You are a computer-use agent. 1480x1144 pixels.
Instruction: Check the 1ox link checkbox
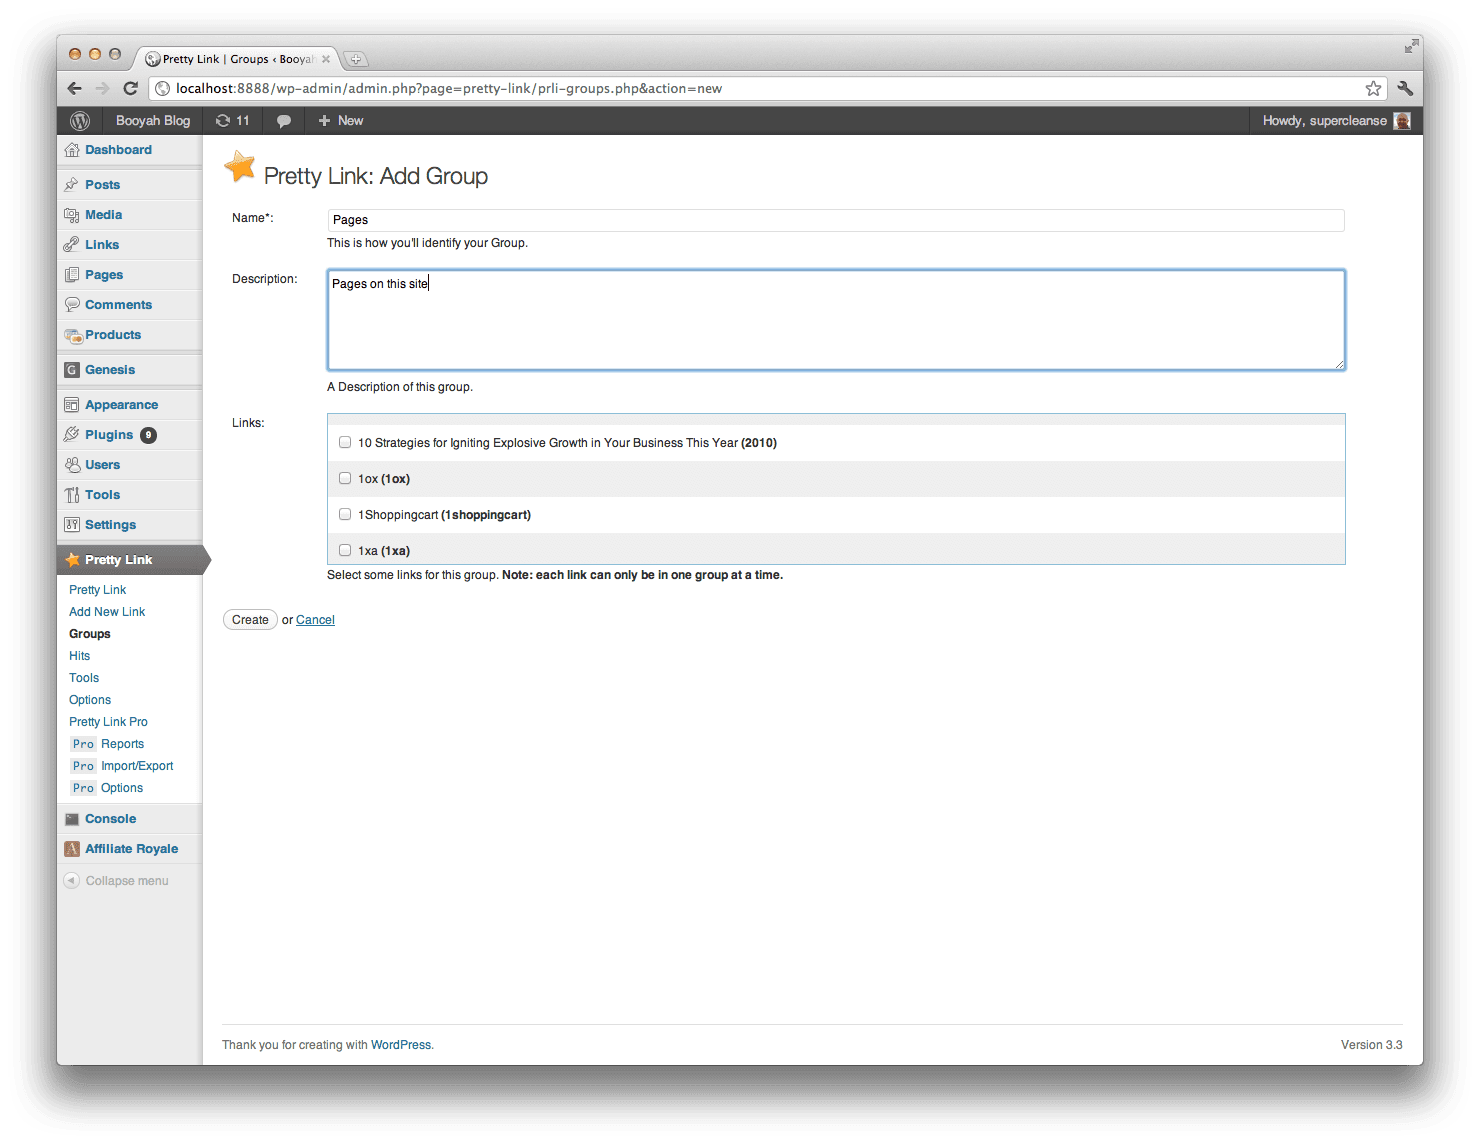[345, 478]
